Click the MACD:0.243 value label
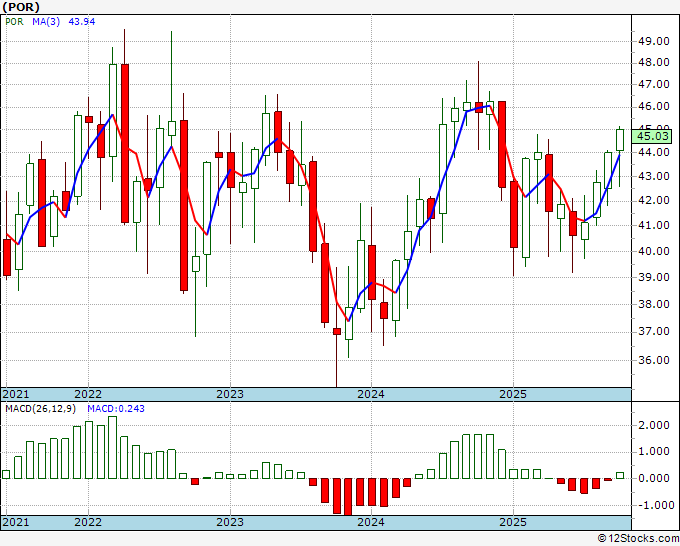 116,409
